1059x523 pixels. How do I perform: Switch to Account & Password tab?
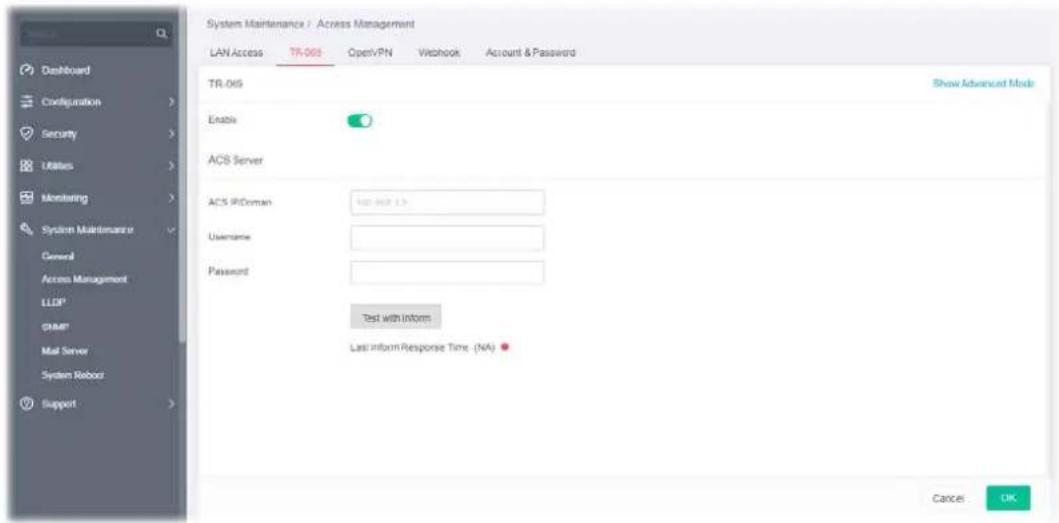click(x=530, y=53)
